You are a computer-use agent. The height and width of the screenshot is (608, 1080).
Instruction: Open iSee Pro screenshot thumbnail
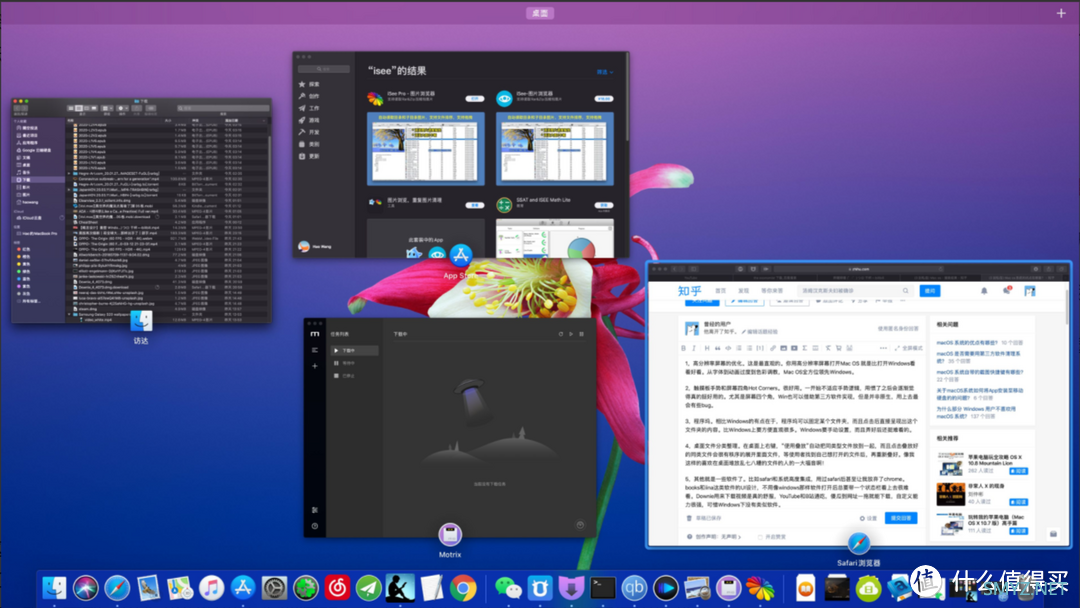tap(426, 149)
